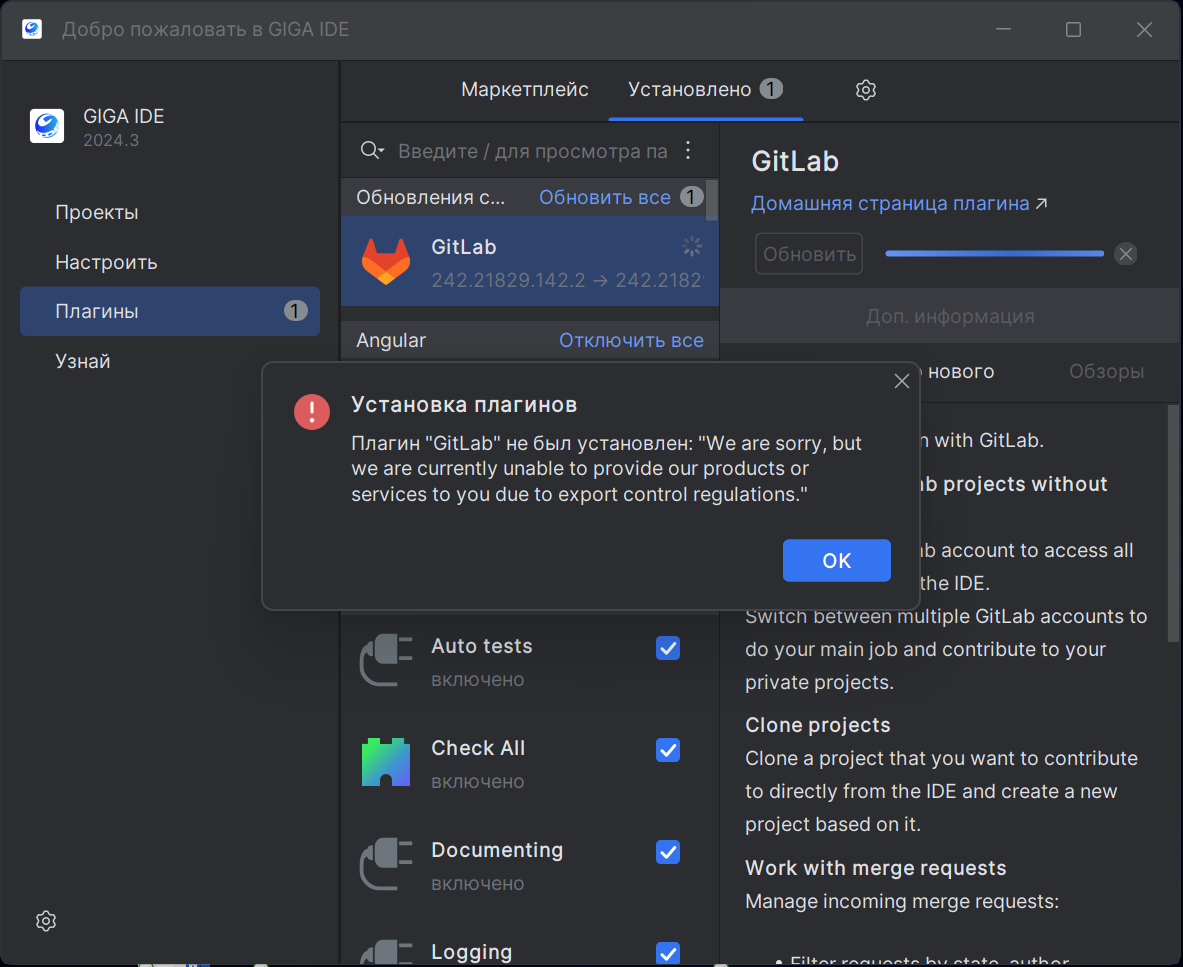Cancel the GitLab update progress
The width and height of the screenshot is (1183, 967).
[x=1126, y=254]
